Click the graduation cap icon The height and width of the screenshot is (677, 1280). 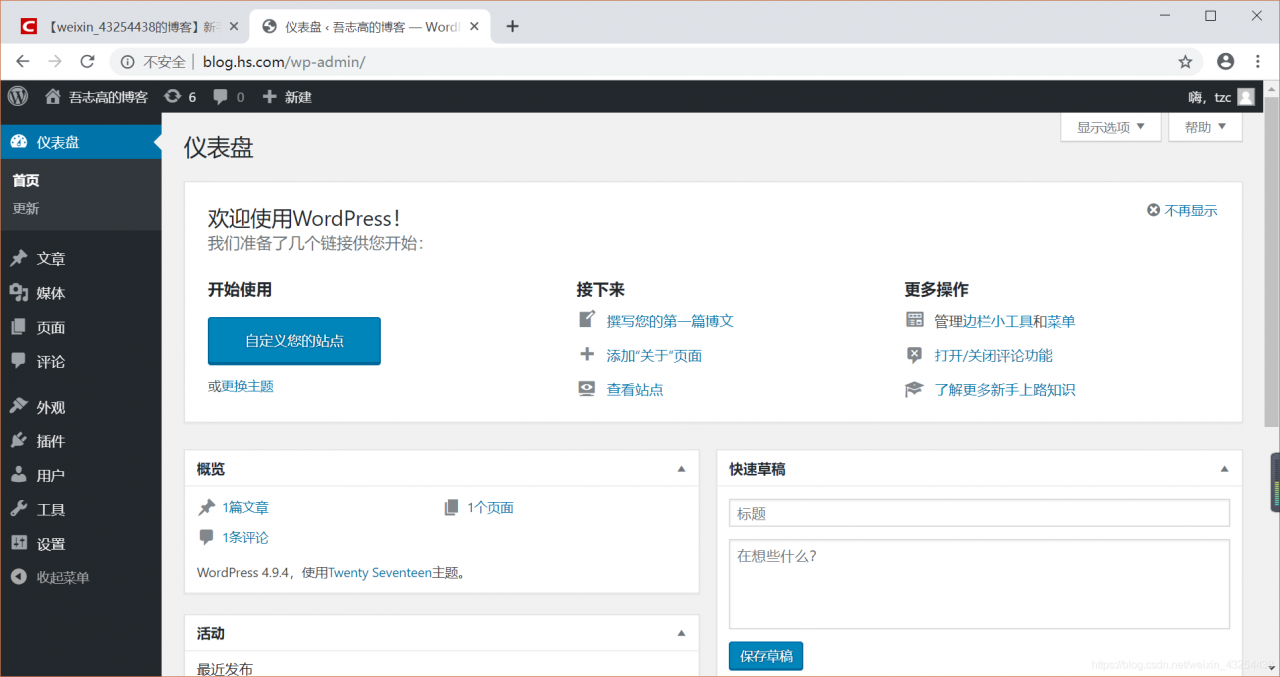[914, 389]
